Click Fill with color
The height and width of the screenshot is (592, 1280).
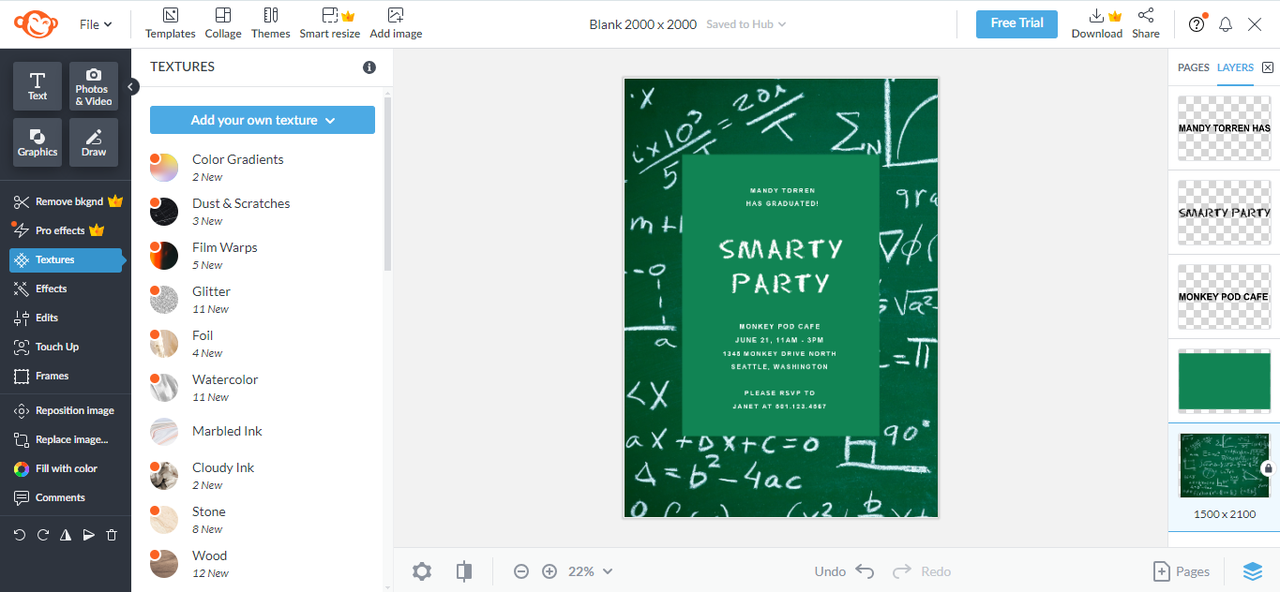click(55, 469)
